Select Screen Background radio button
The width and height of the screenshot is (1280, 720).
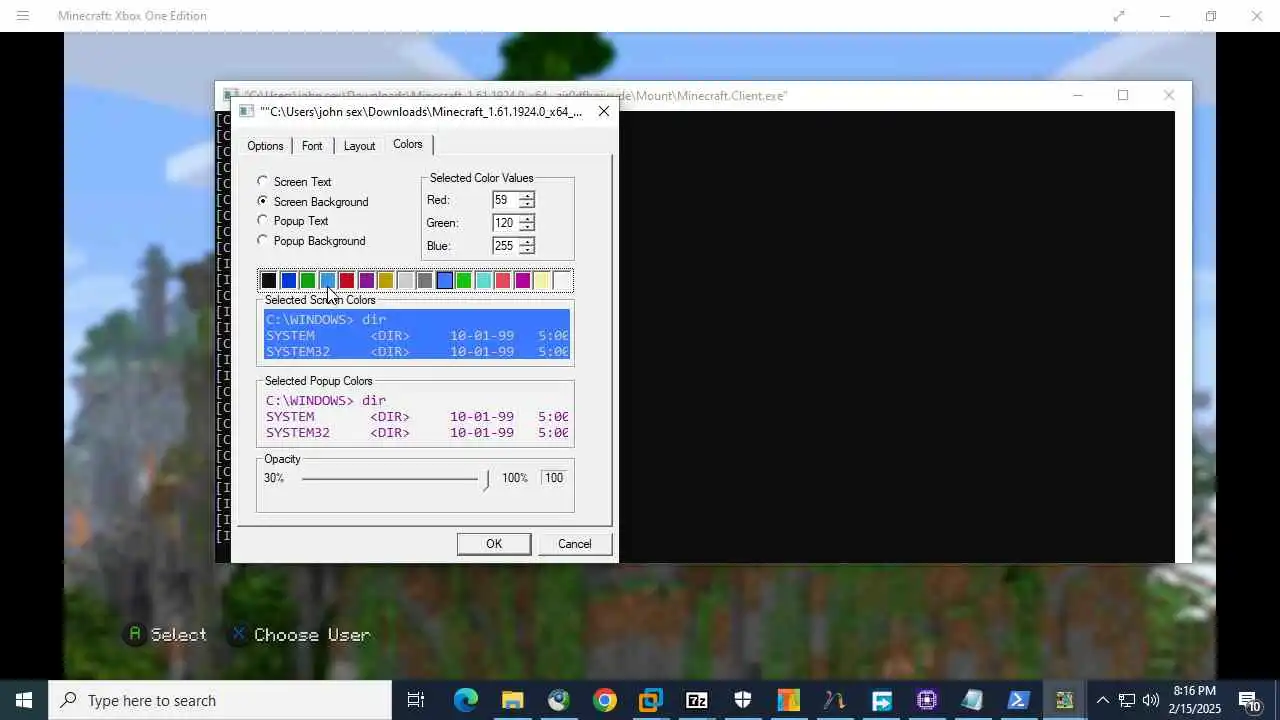point(262,201)
